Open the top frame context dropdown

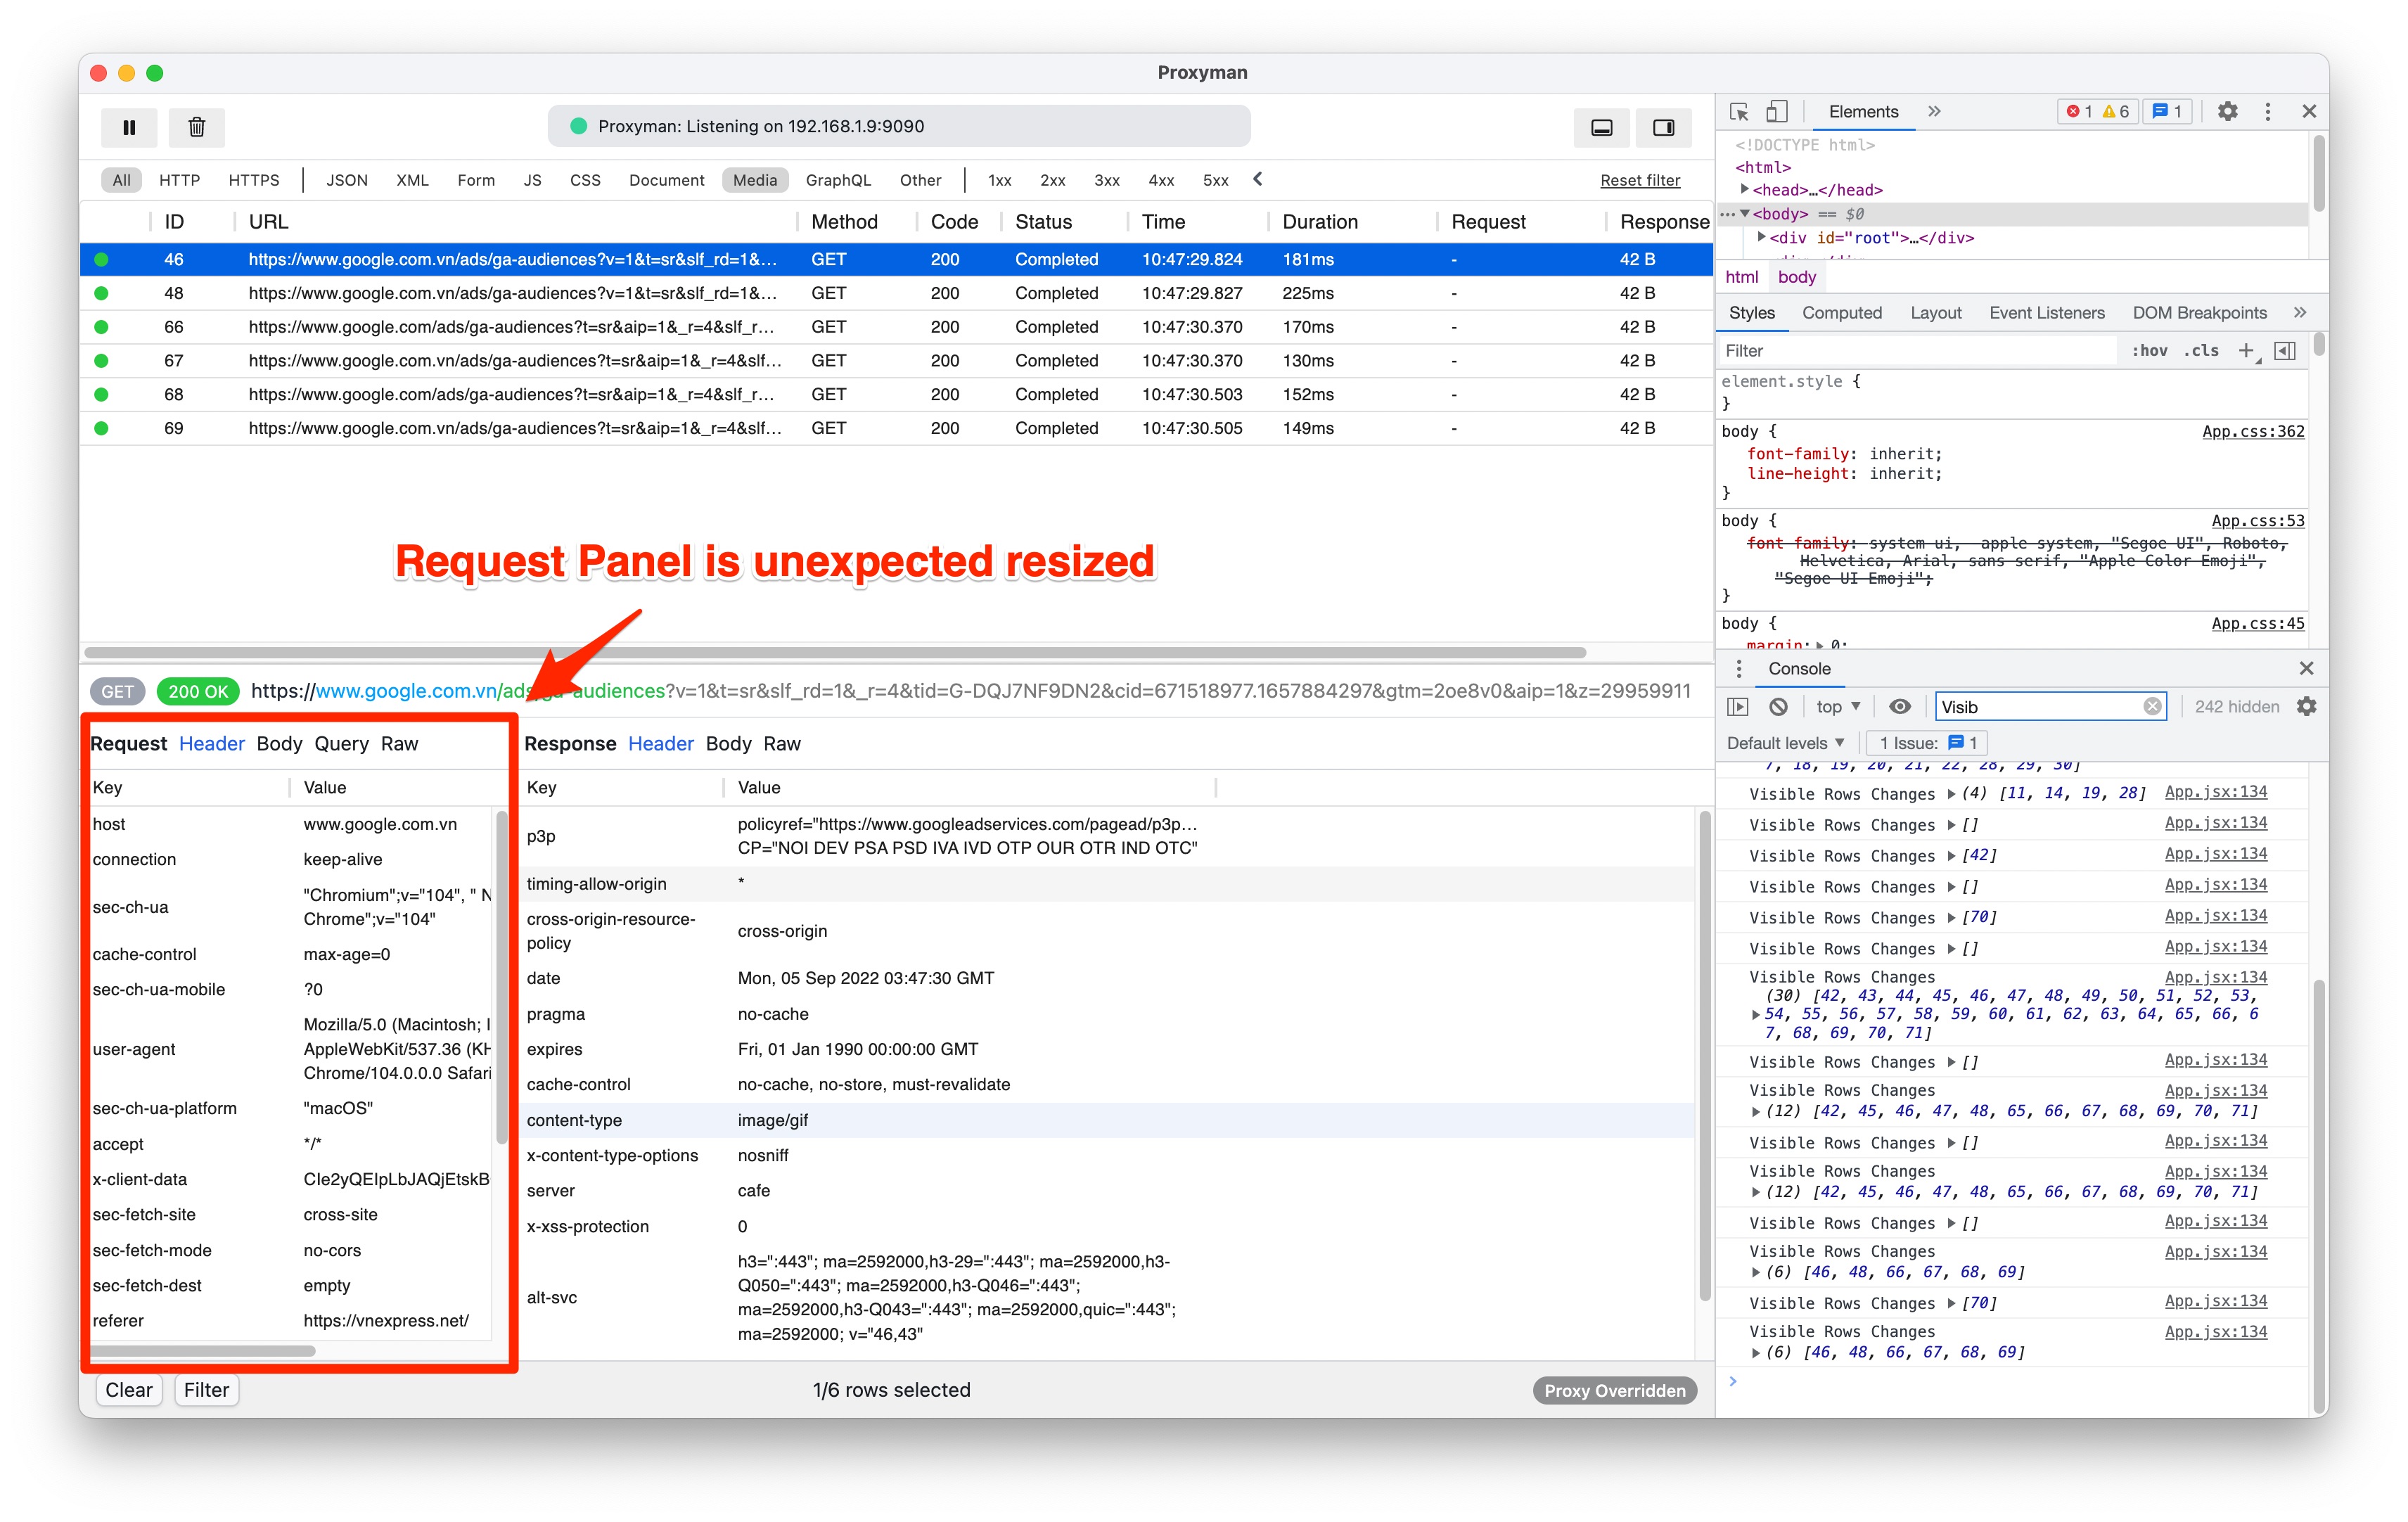click(x=1836, y=706)
